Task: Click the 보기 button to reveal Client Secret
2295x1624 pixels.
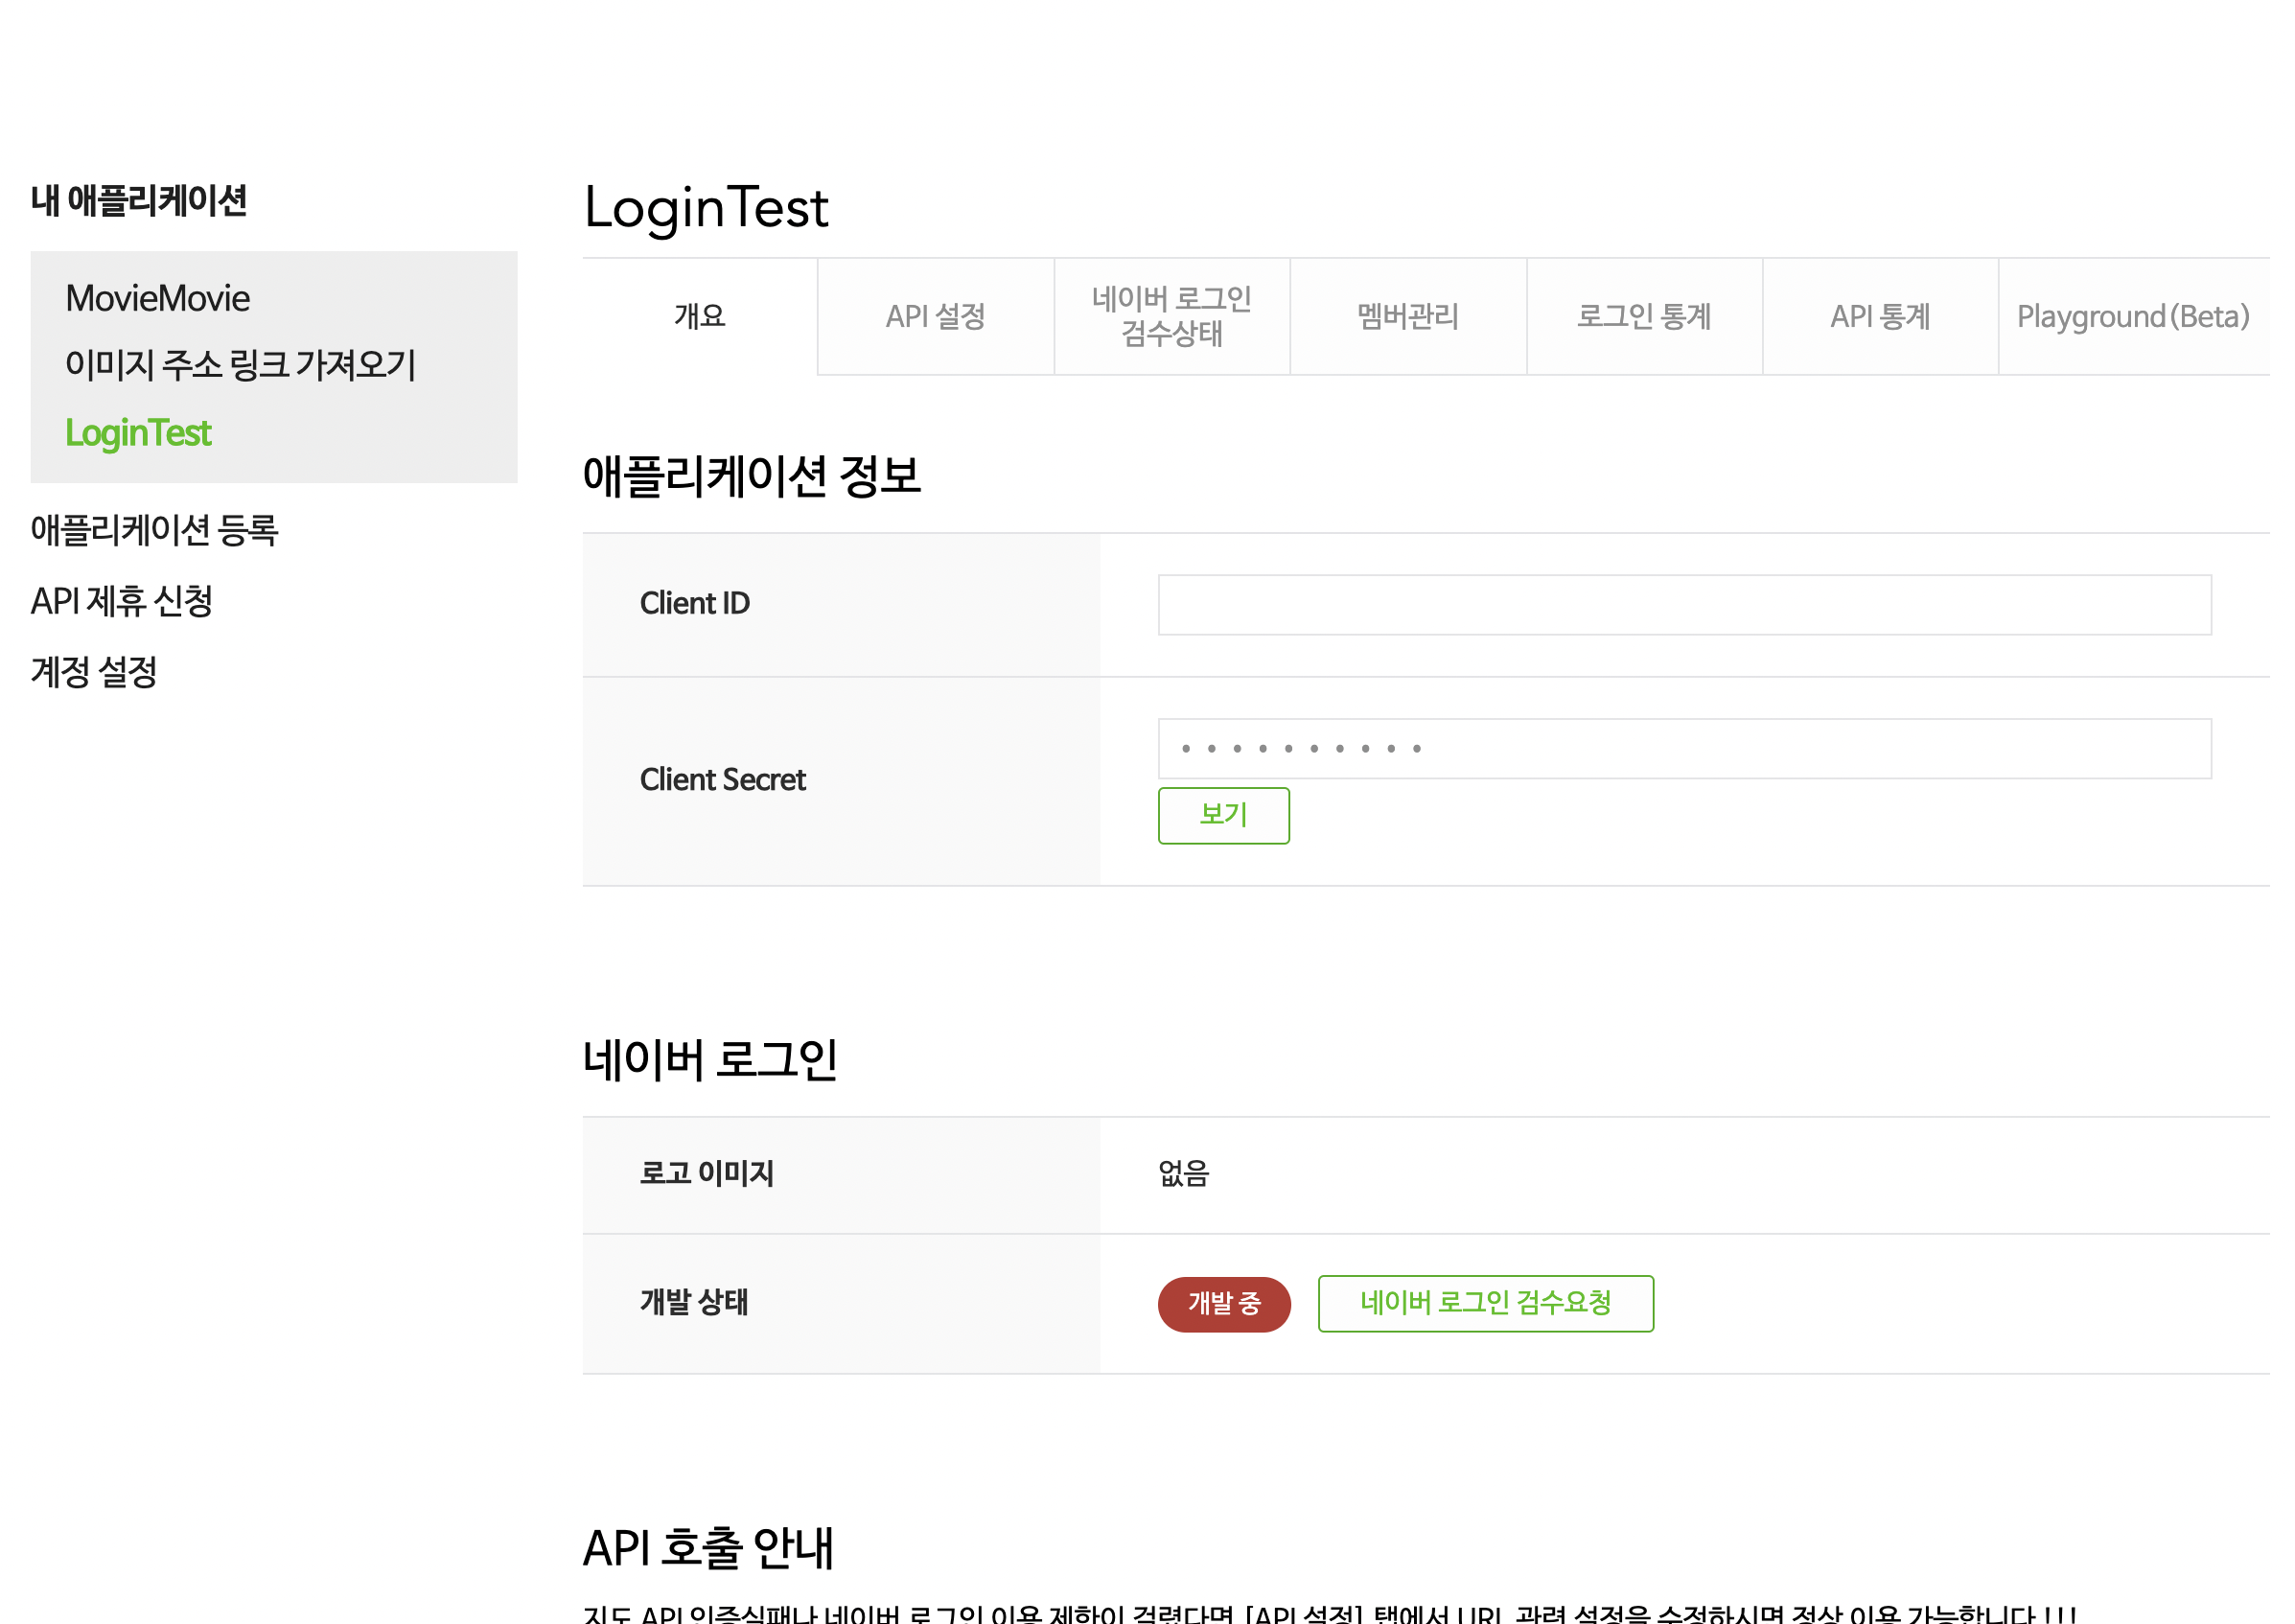Action: click(1223, 816)
